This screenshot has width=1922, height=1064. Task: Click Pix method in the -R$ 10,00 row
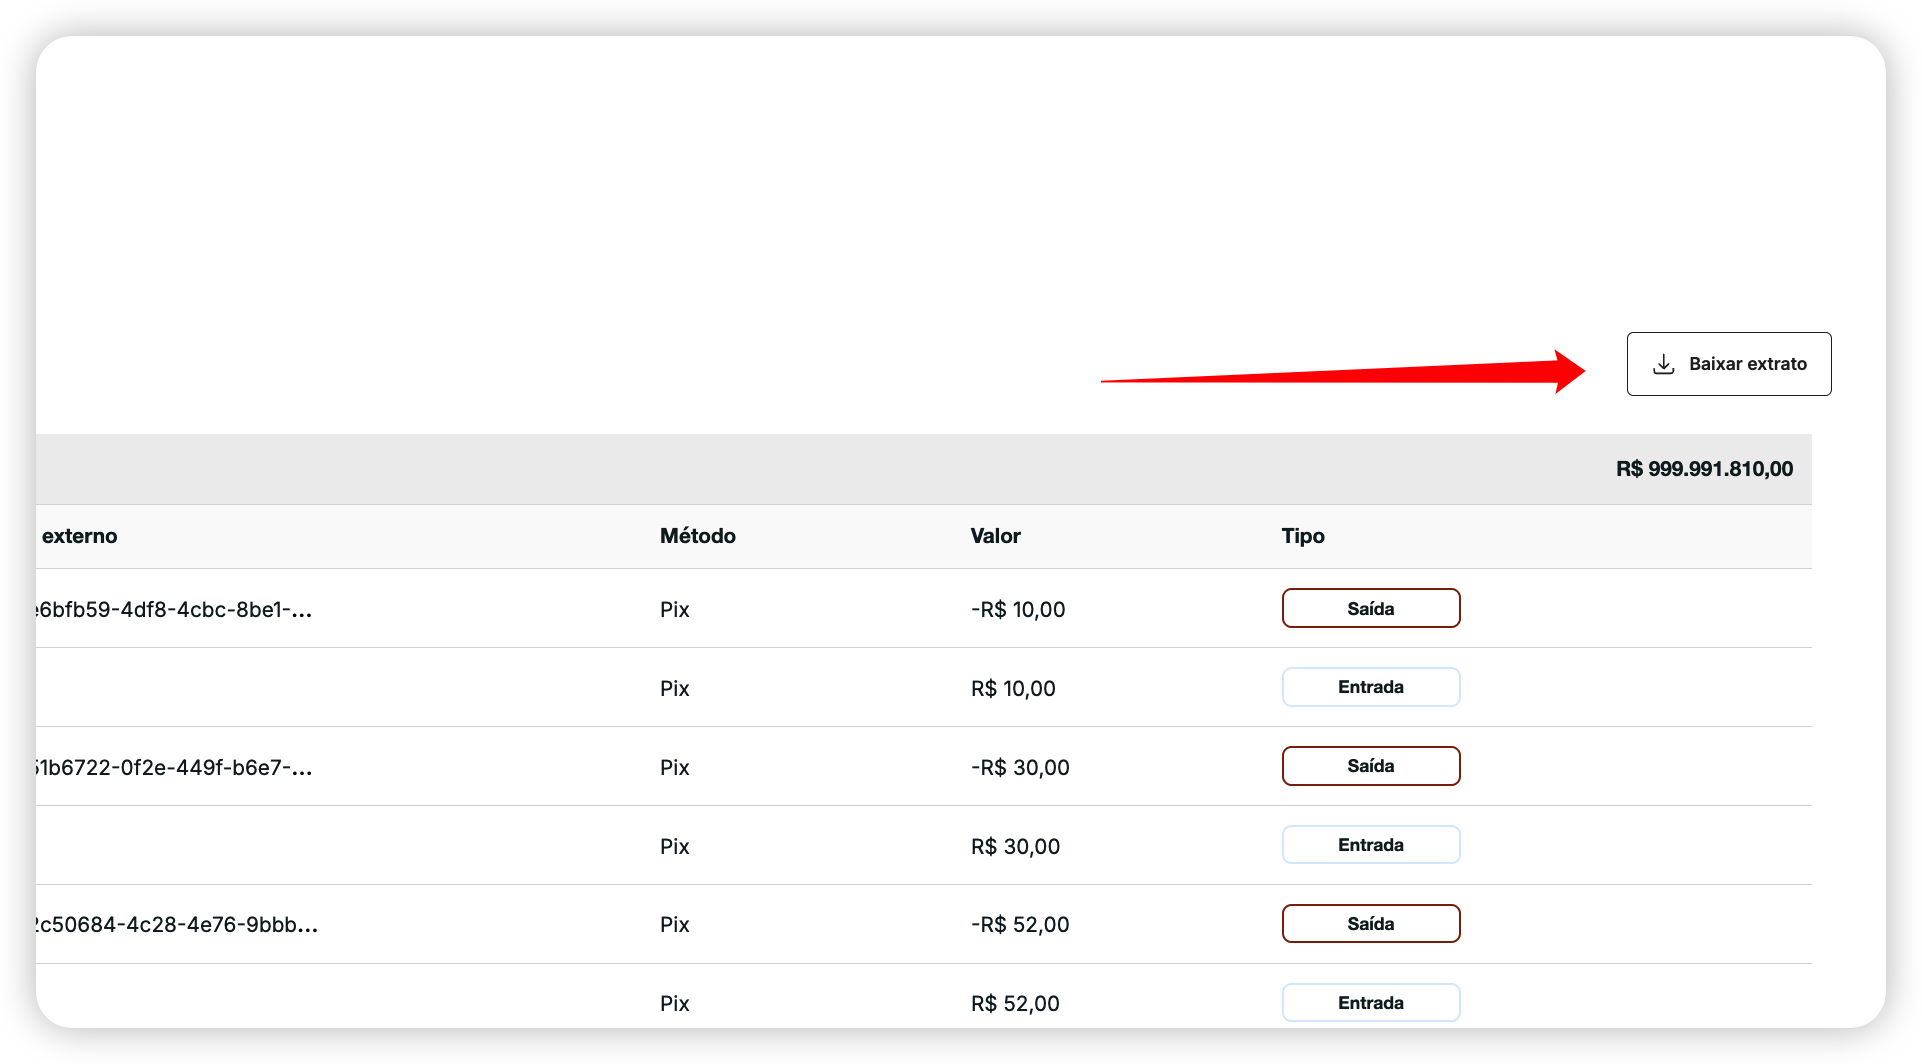click(x=674, y=610)
